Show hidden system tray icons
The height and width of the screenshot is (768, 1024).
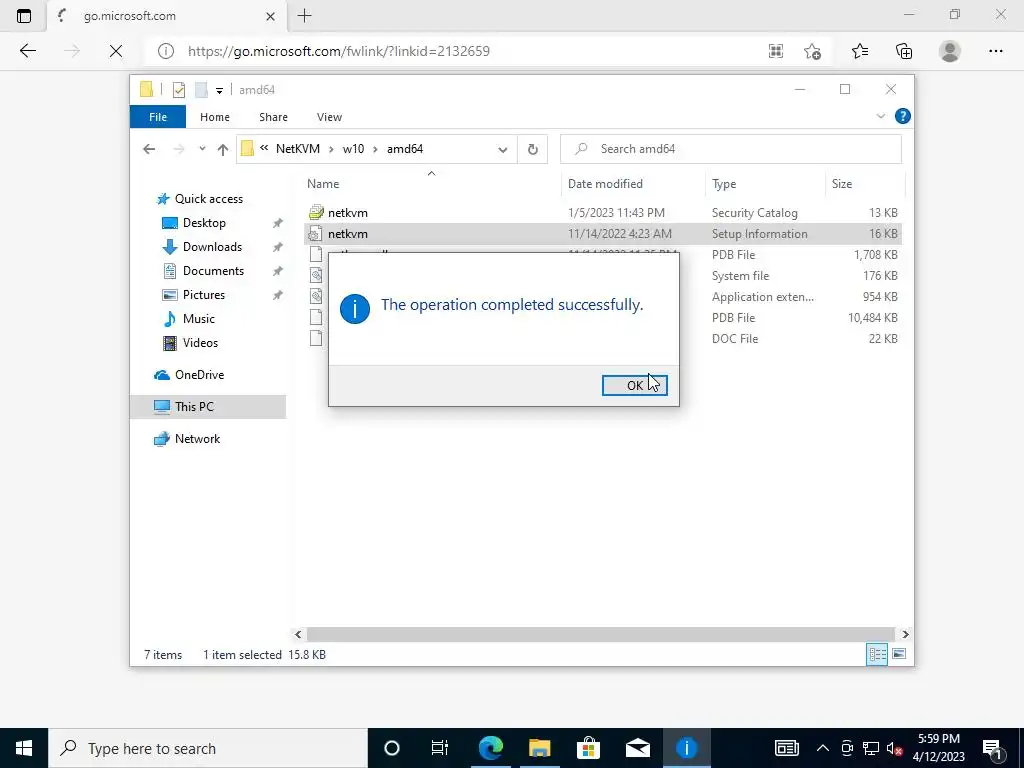(x=823, y=748)
